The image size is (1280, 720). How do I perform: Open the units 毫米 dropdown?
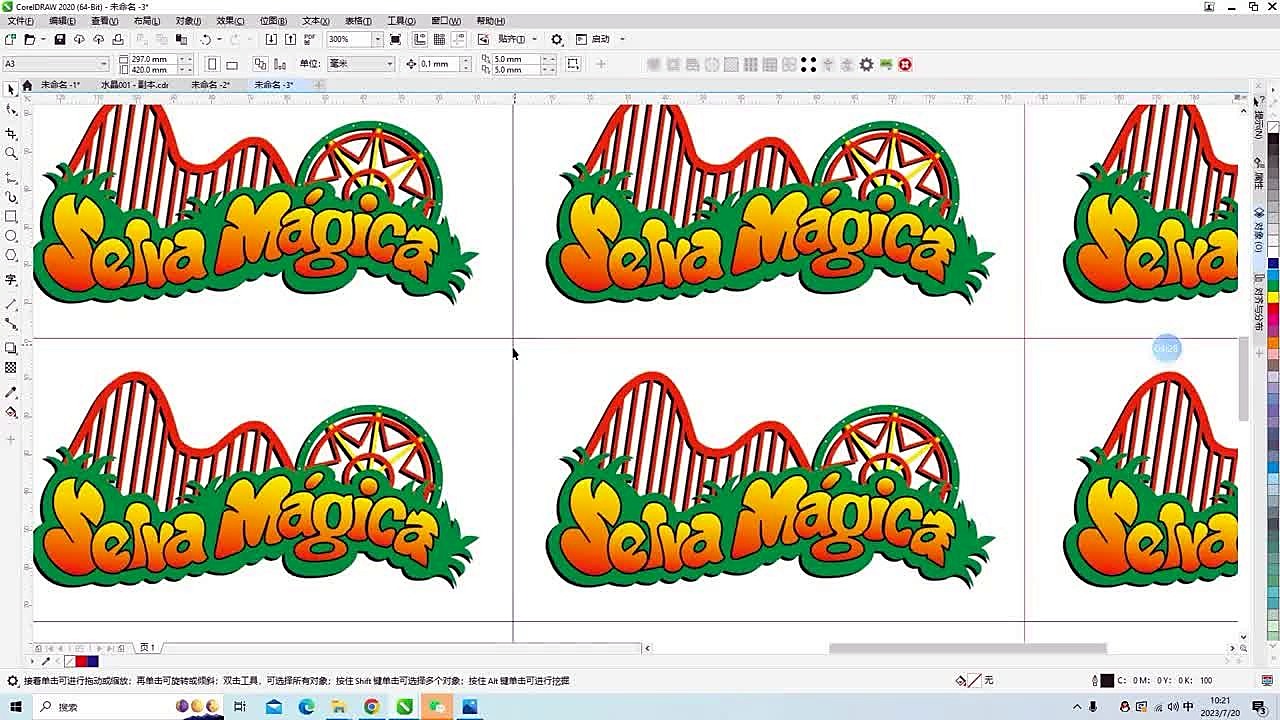point(389,64)
